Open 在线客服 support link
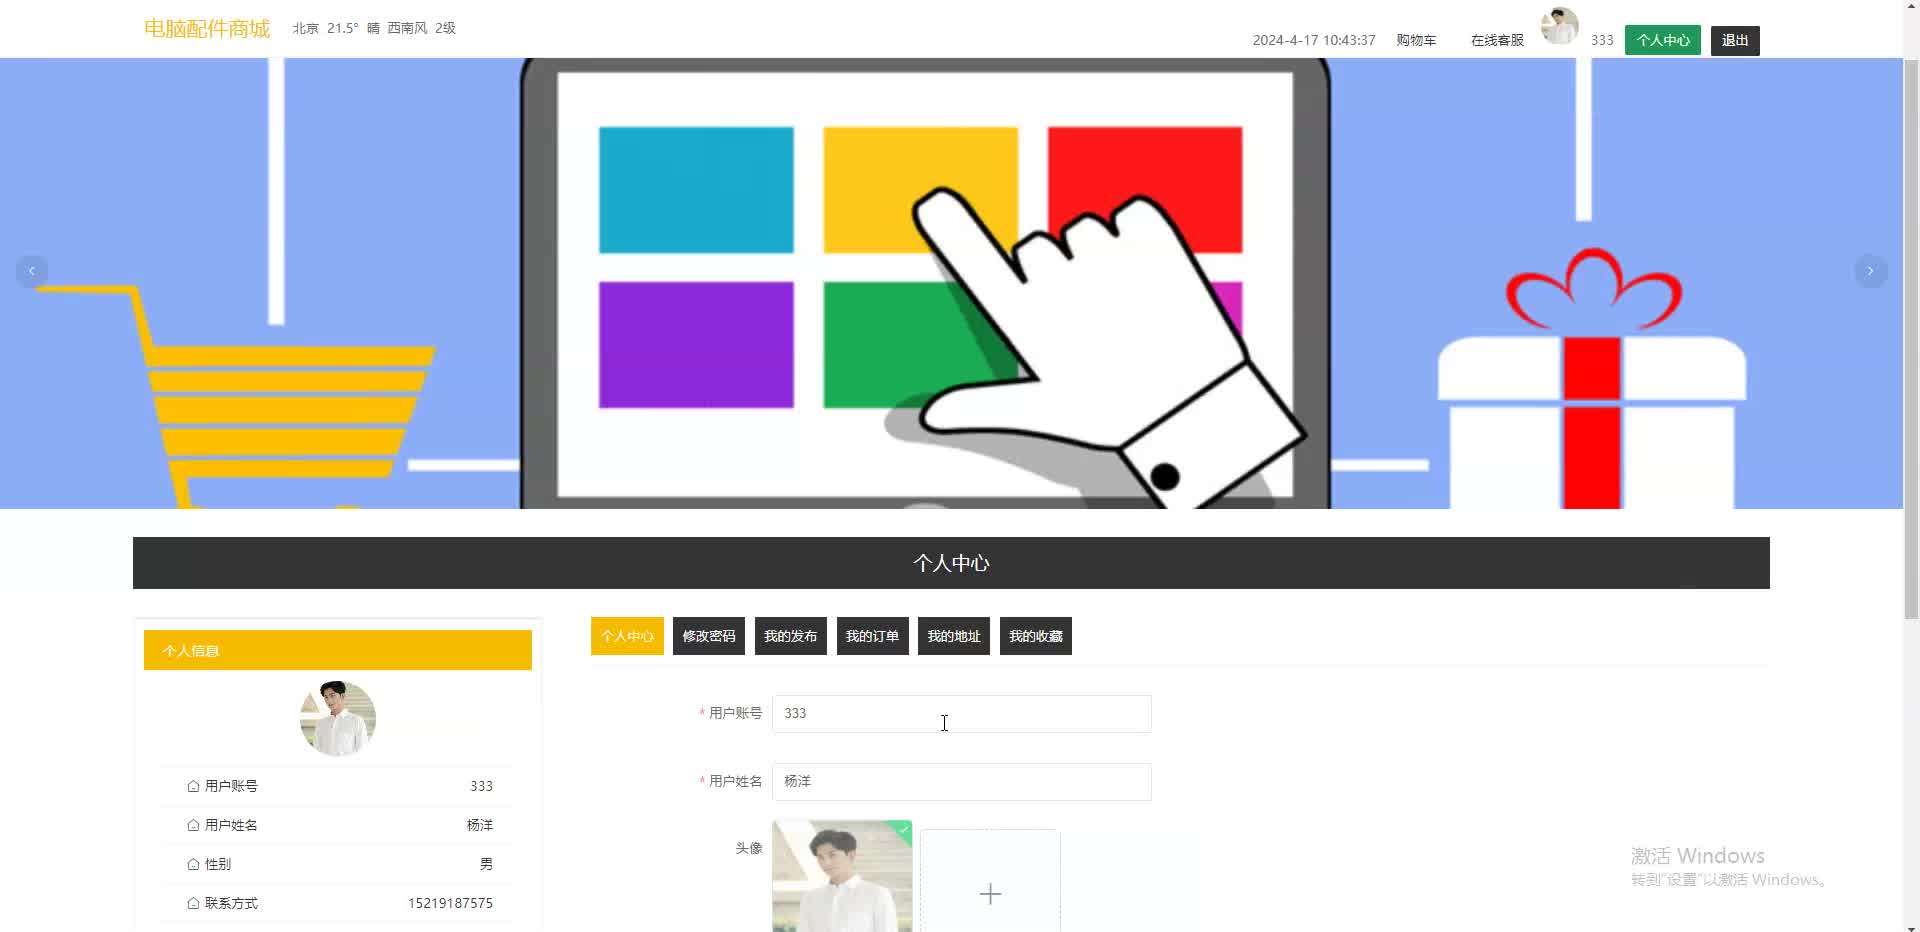 point(1497,40)
